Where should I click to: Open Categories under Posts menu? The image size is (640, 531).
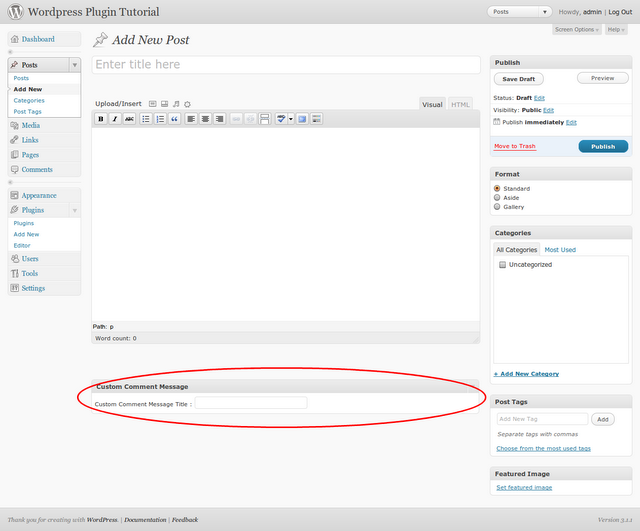click(x=29, y=100)
